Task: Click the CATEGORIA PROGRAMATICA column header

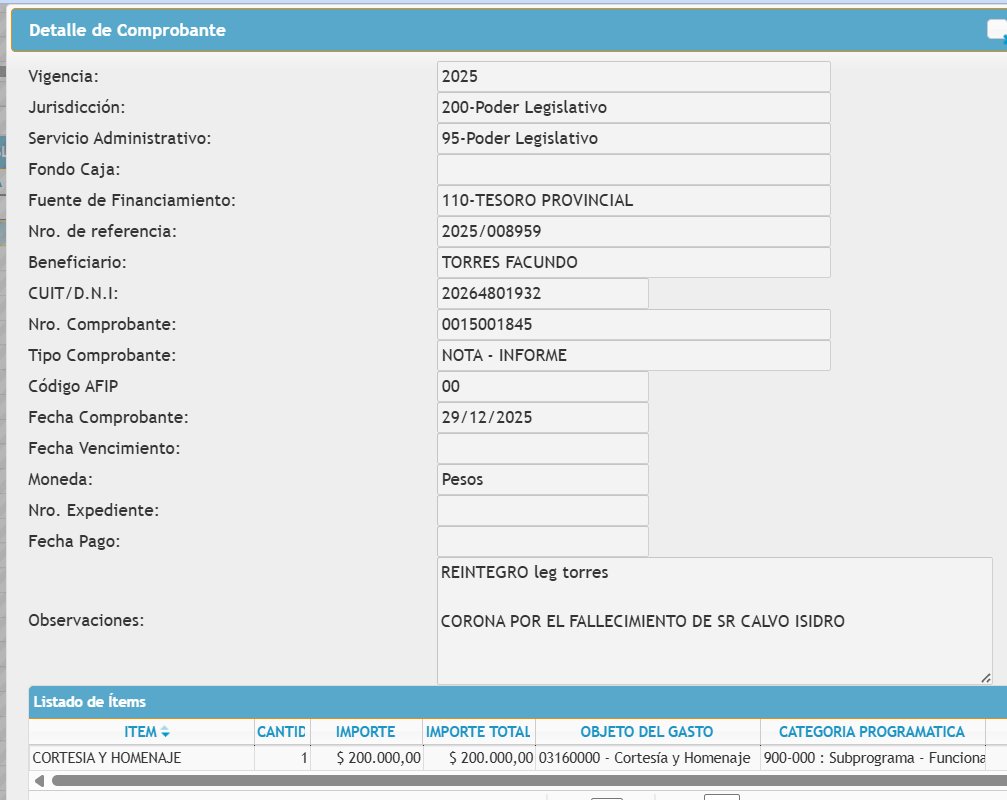Action: point(872,732)
